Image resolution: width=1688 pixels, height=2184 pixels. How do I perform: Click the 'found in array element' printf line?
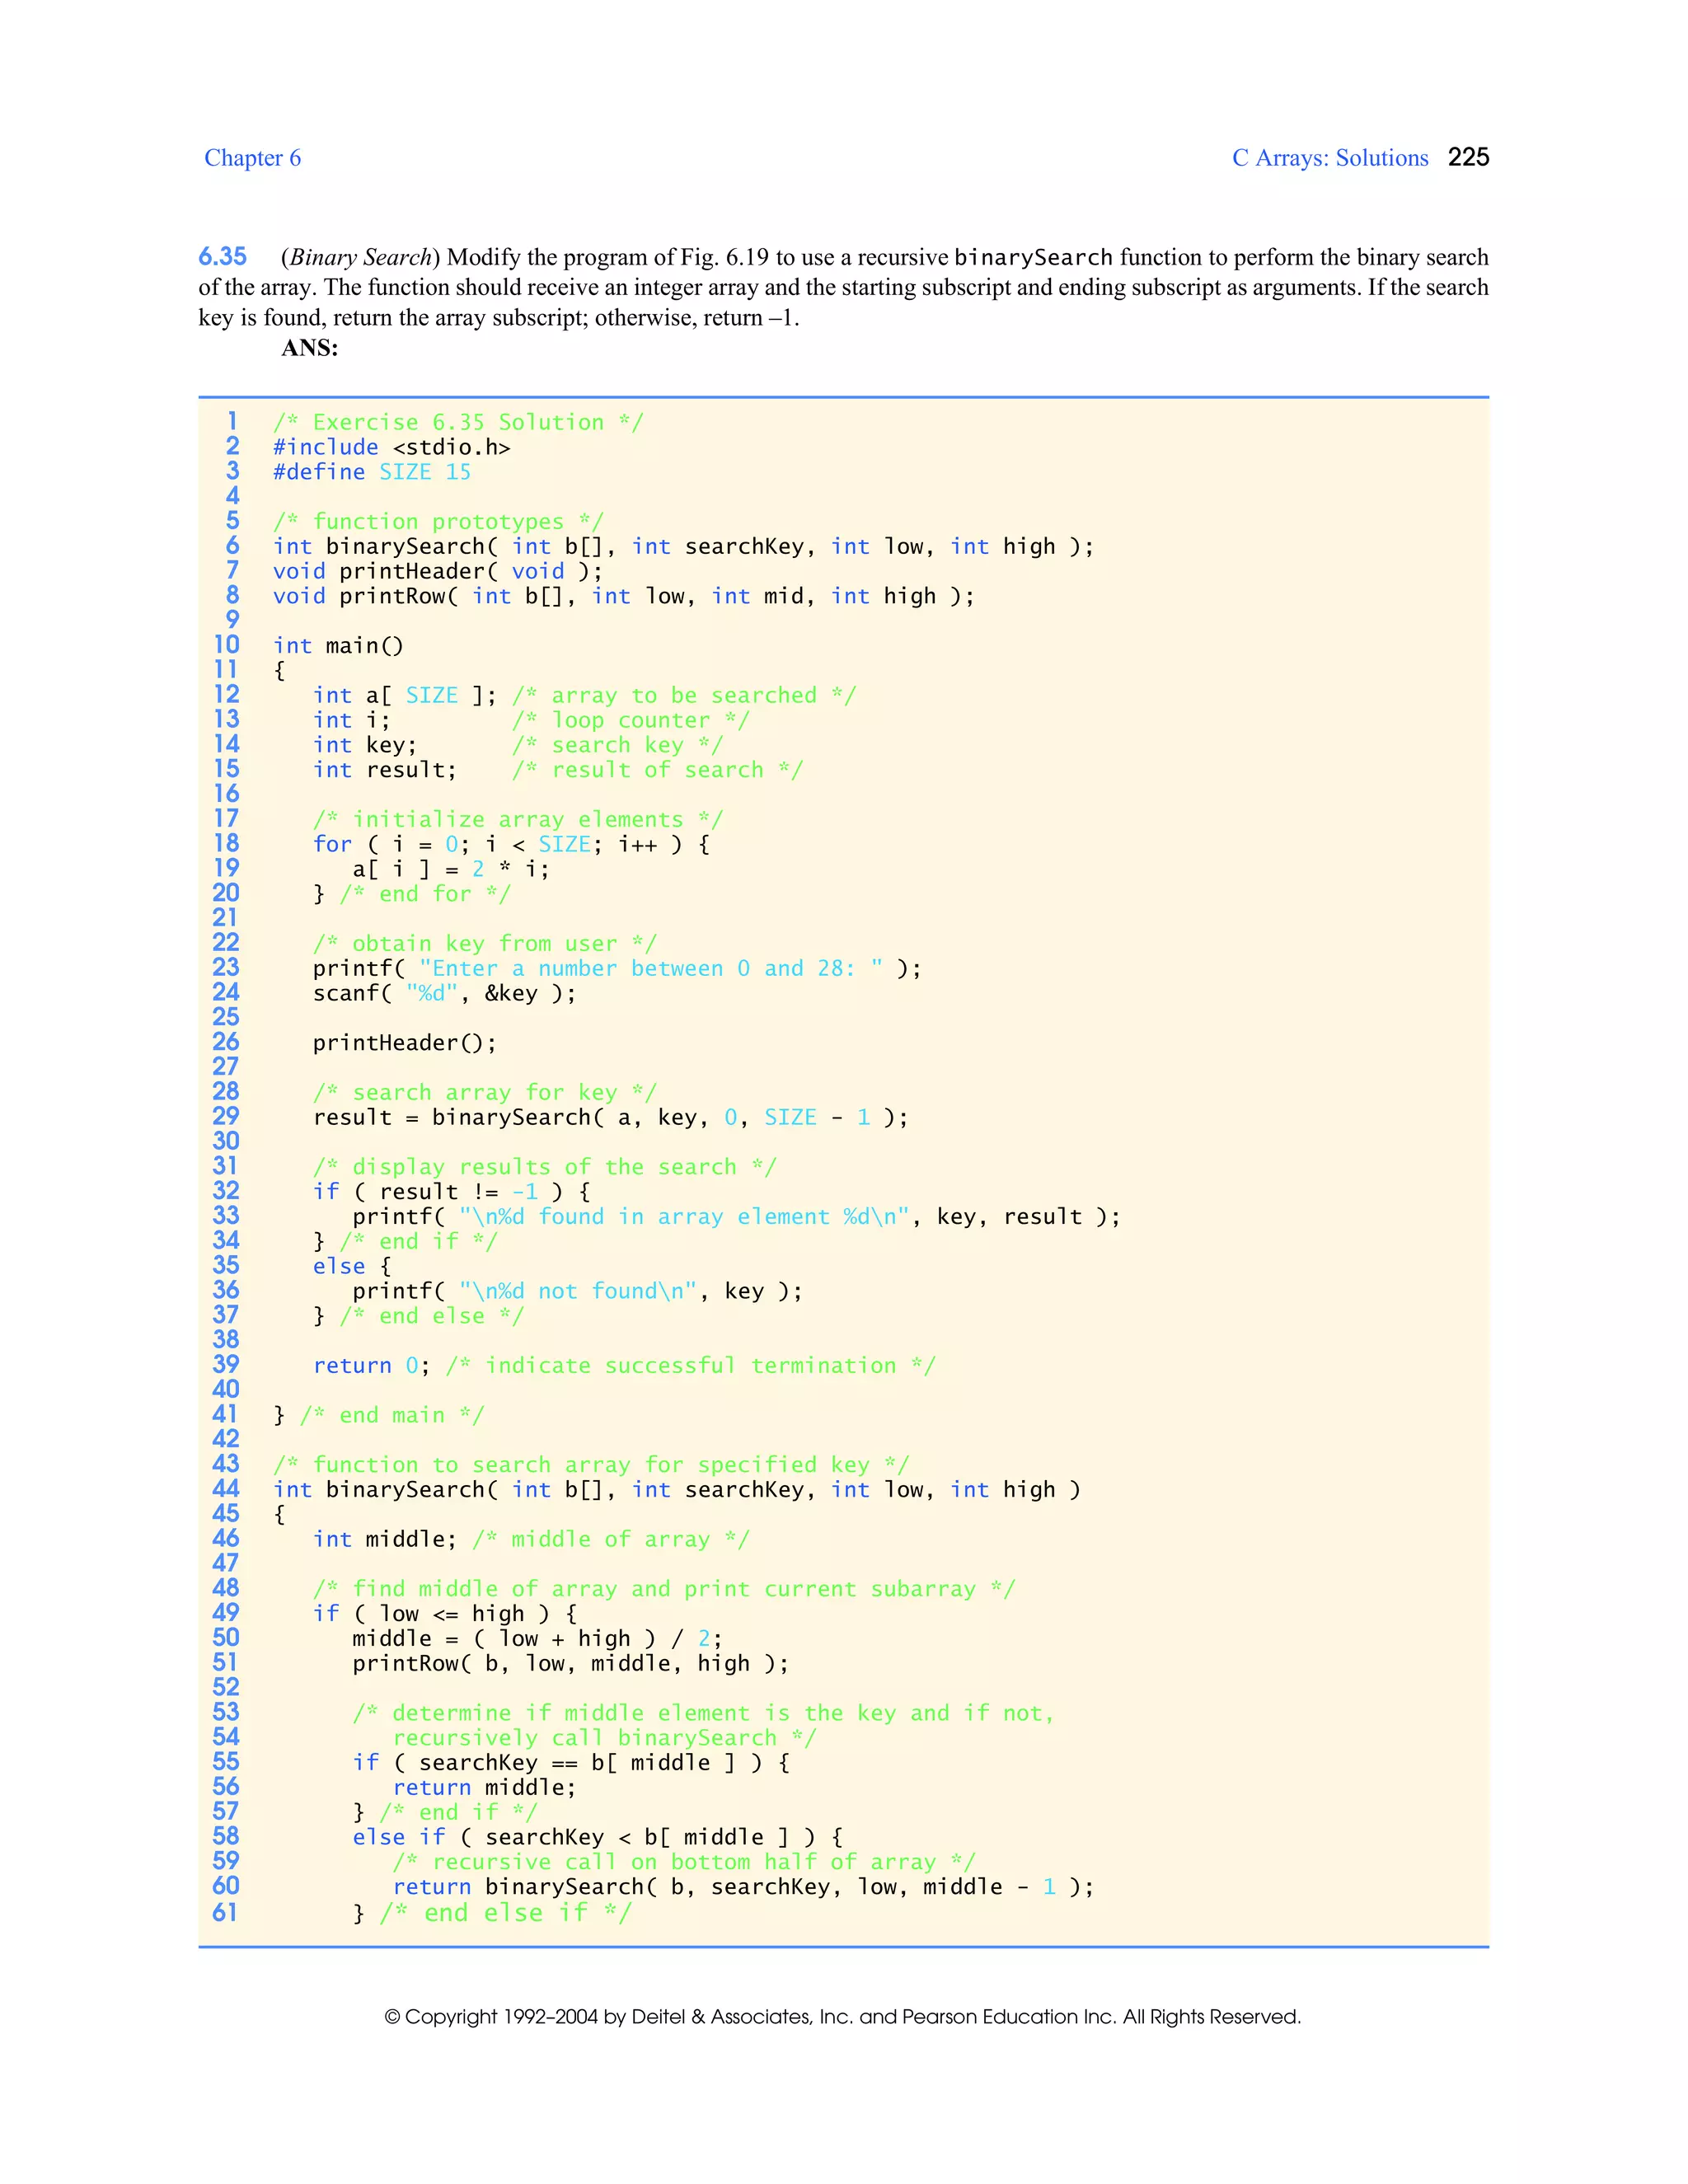click(736, 1216)
